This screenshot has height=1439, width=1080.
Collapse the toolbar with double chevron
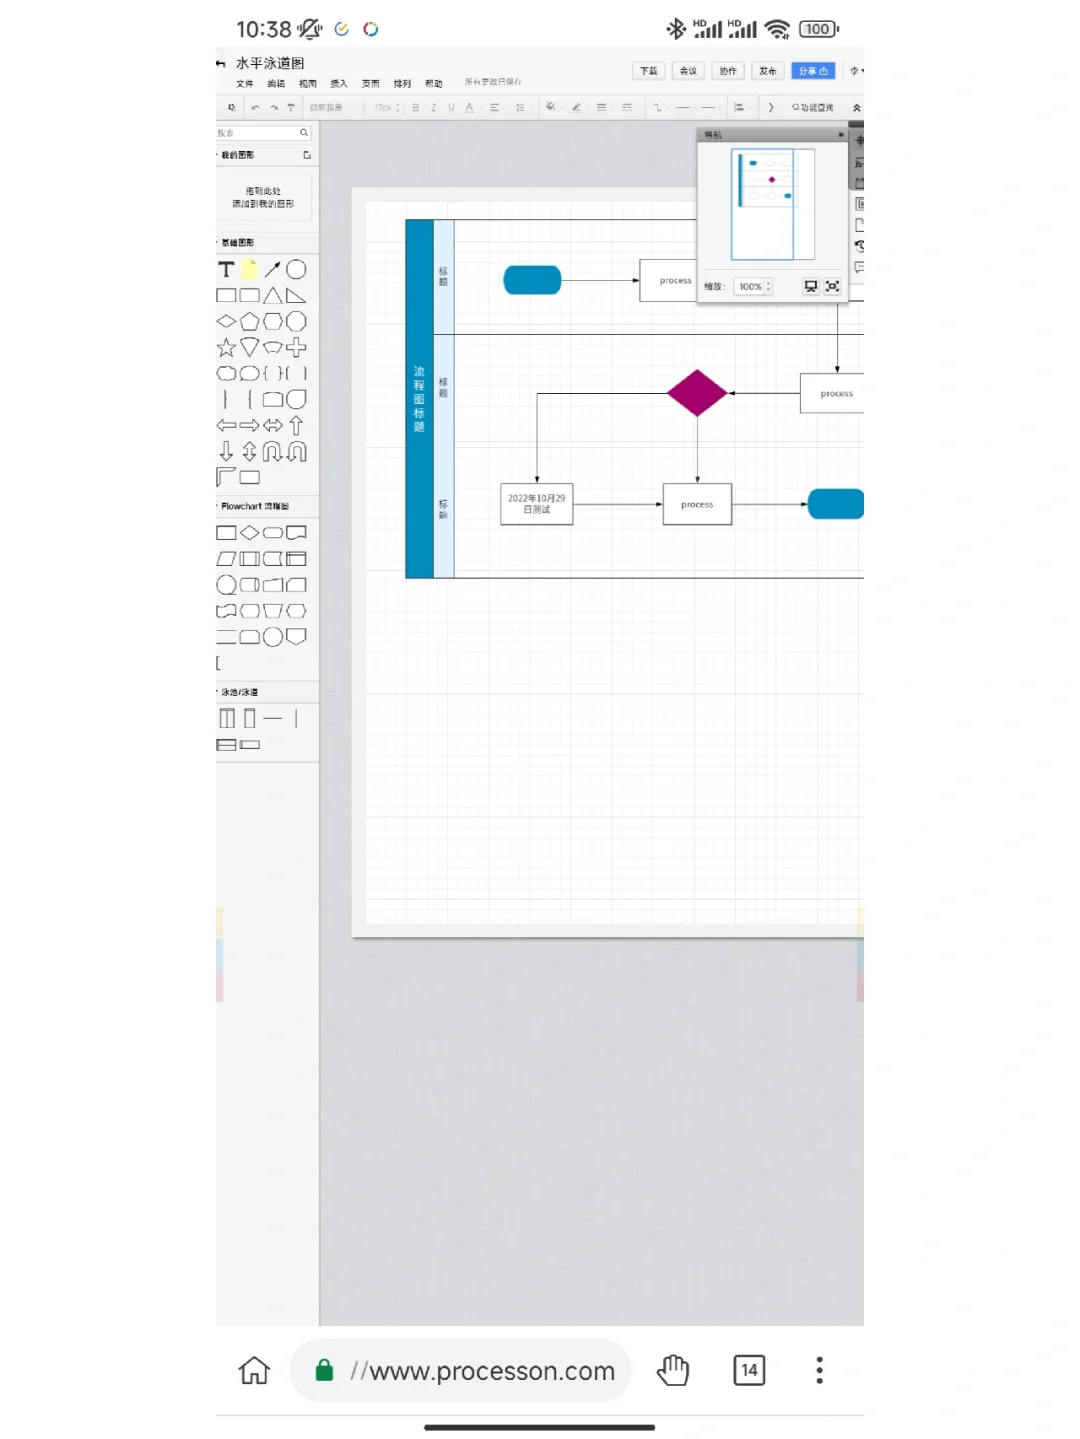pyautogui.click(x=856, y=107)
